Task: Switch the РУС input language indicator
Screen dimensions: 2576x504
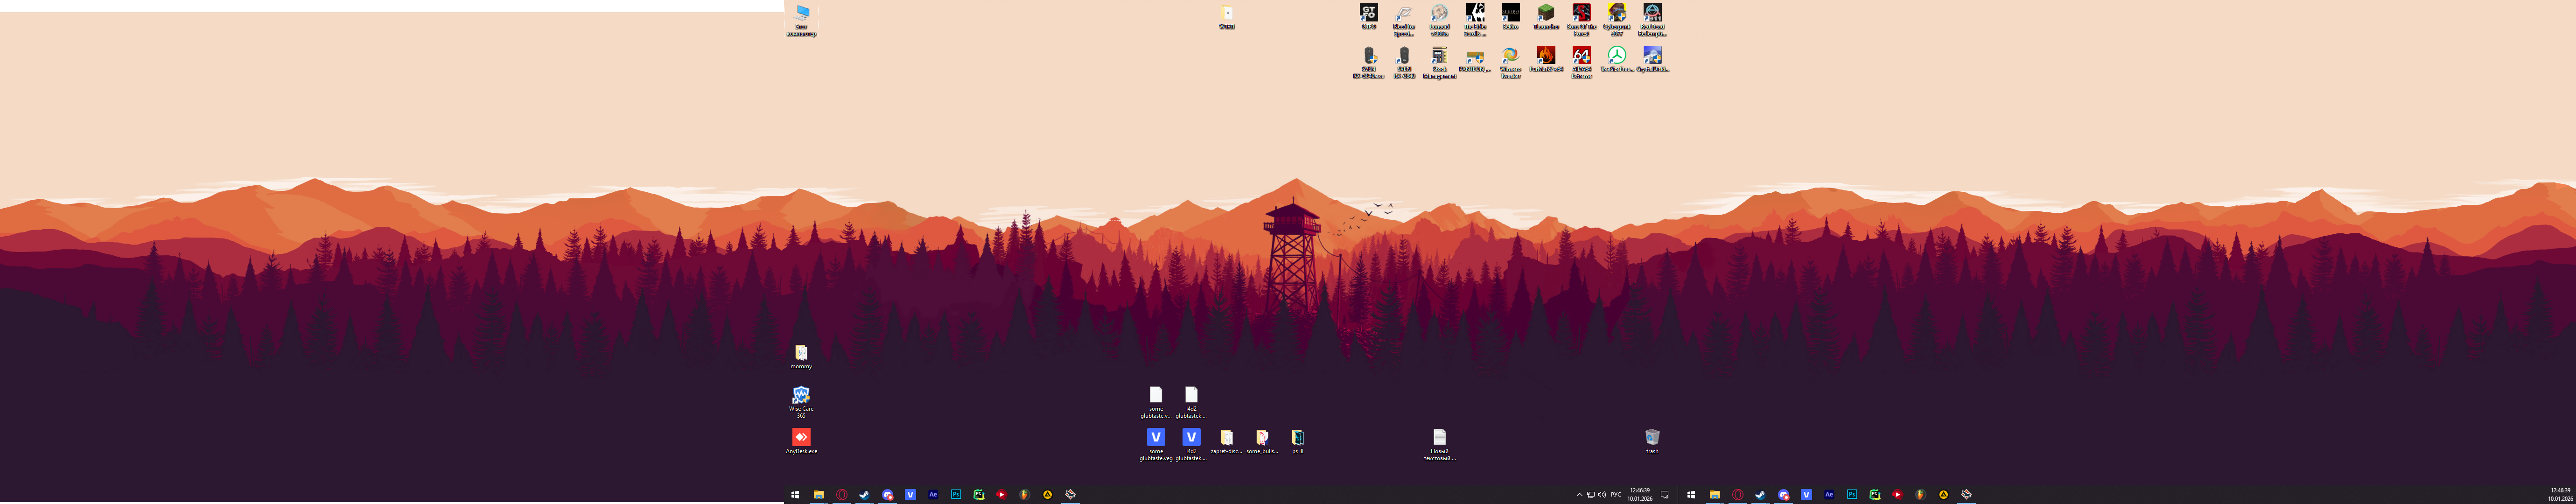Action: coord(1616,495)
